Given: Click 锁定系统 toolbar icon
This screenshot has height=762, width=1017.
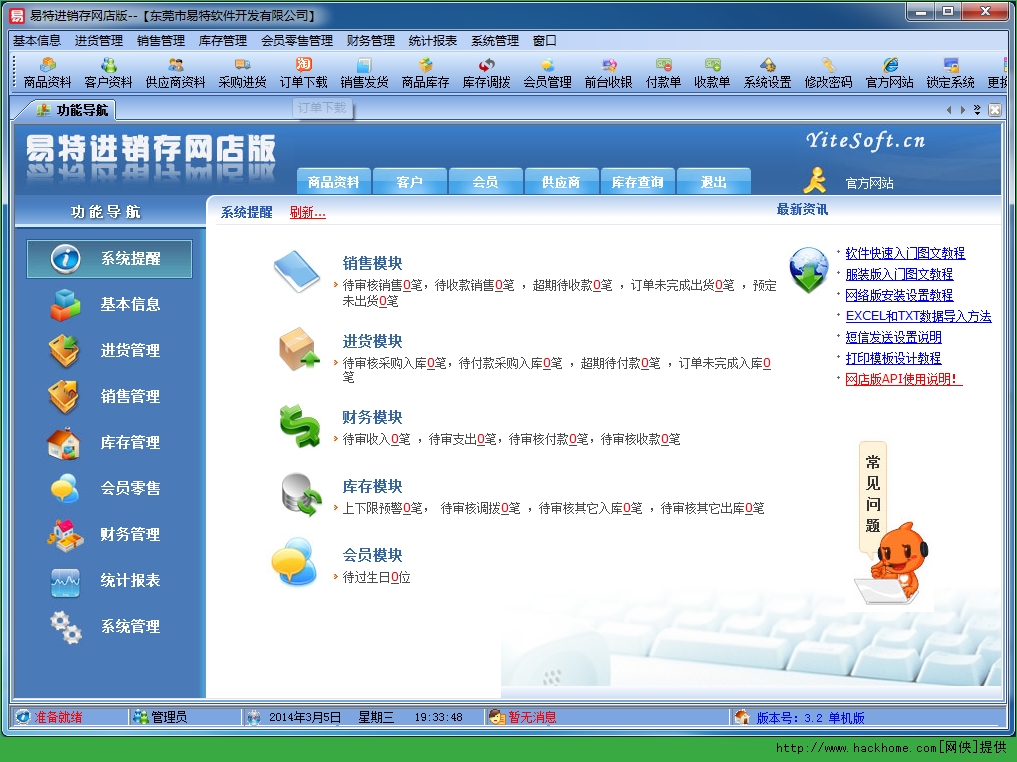Looking at the screenshot, I should (950, 73).
